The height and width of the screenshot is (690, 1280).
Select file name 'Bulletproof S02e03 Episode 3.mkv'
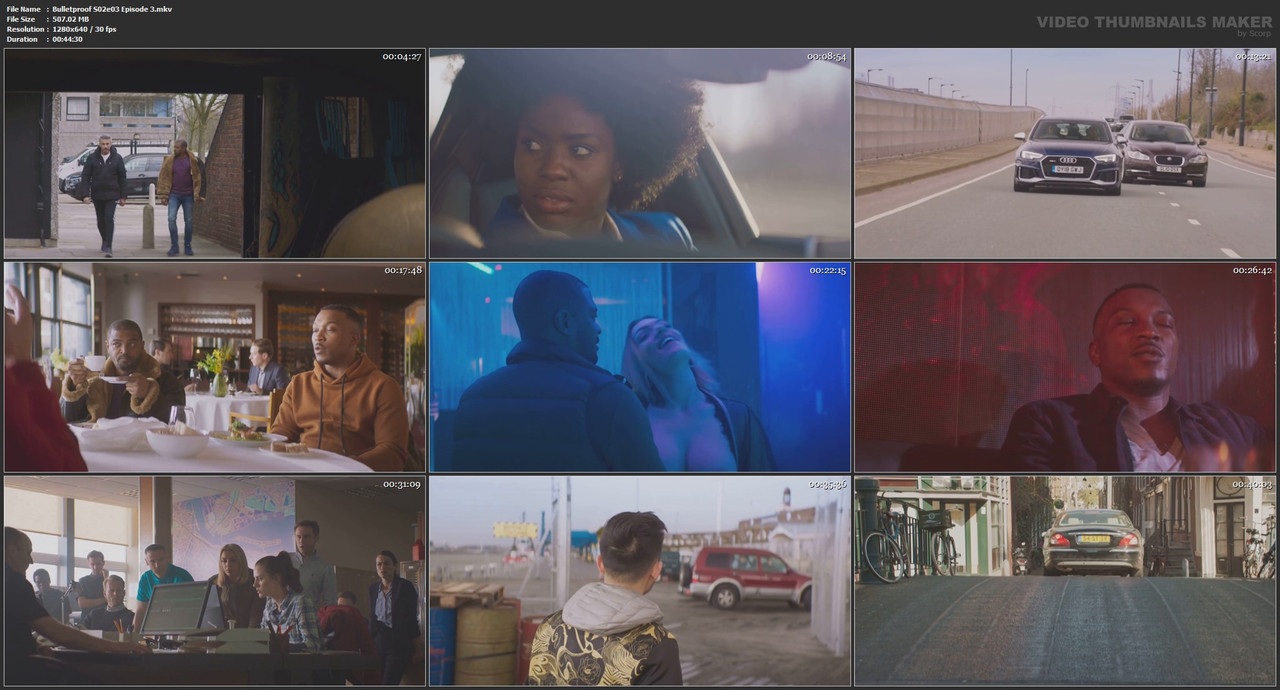point(112,9)
